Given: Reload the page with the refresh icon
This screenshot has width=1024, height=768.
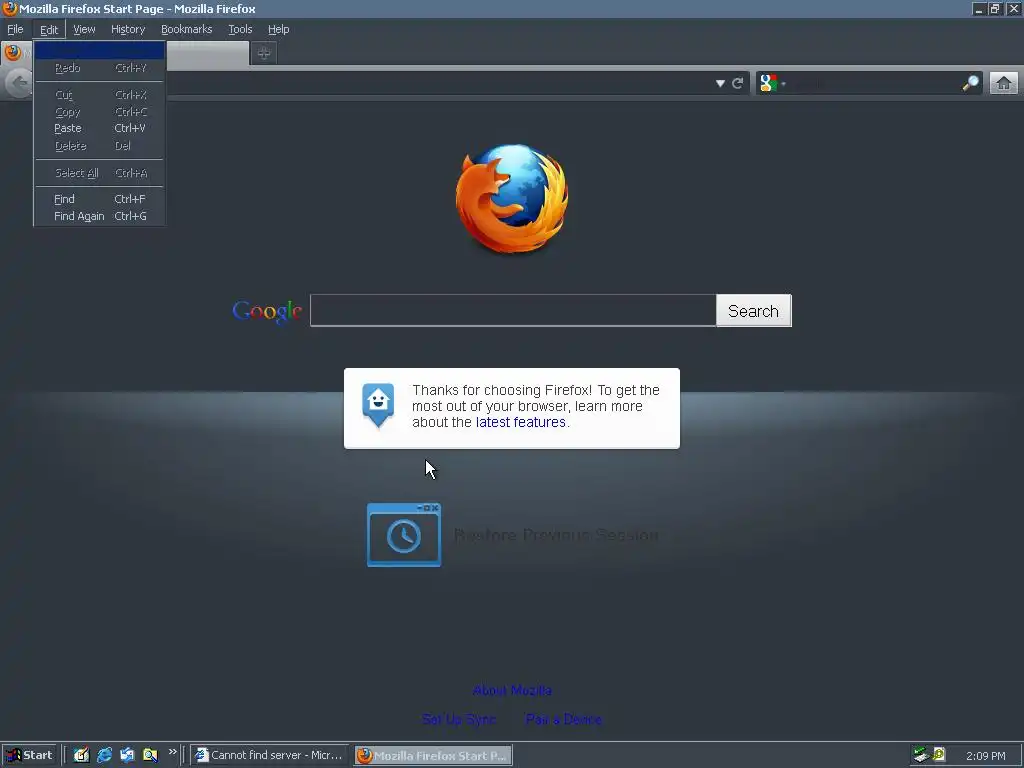Looking at the screenshot, I should (x=738, y=83).
